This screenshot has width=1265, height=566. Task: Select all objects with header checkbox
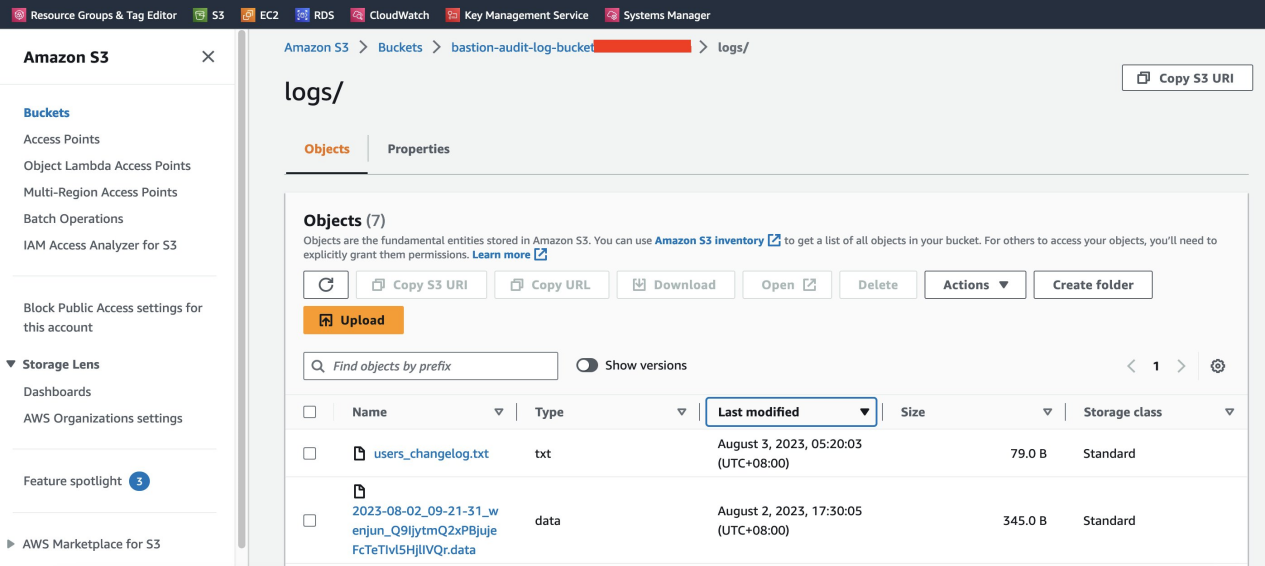coord(310,412)
